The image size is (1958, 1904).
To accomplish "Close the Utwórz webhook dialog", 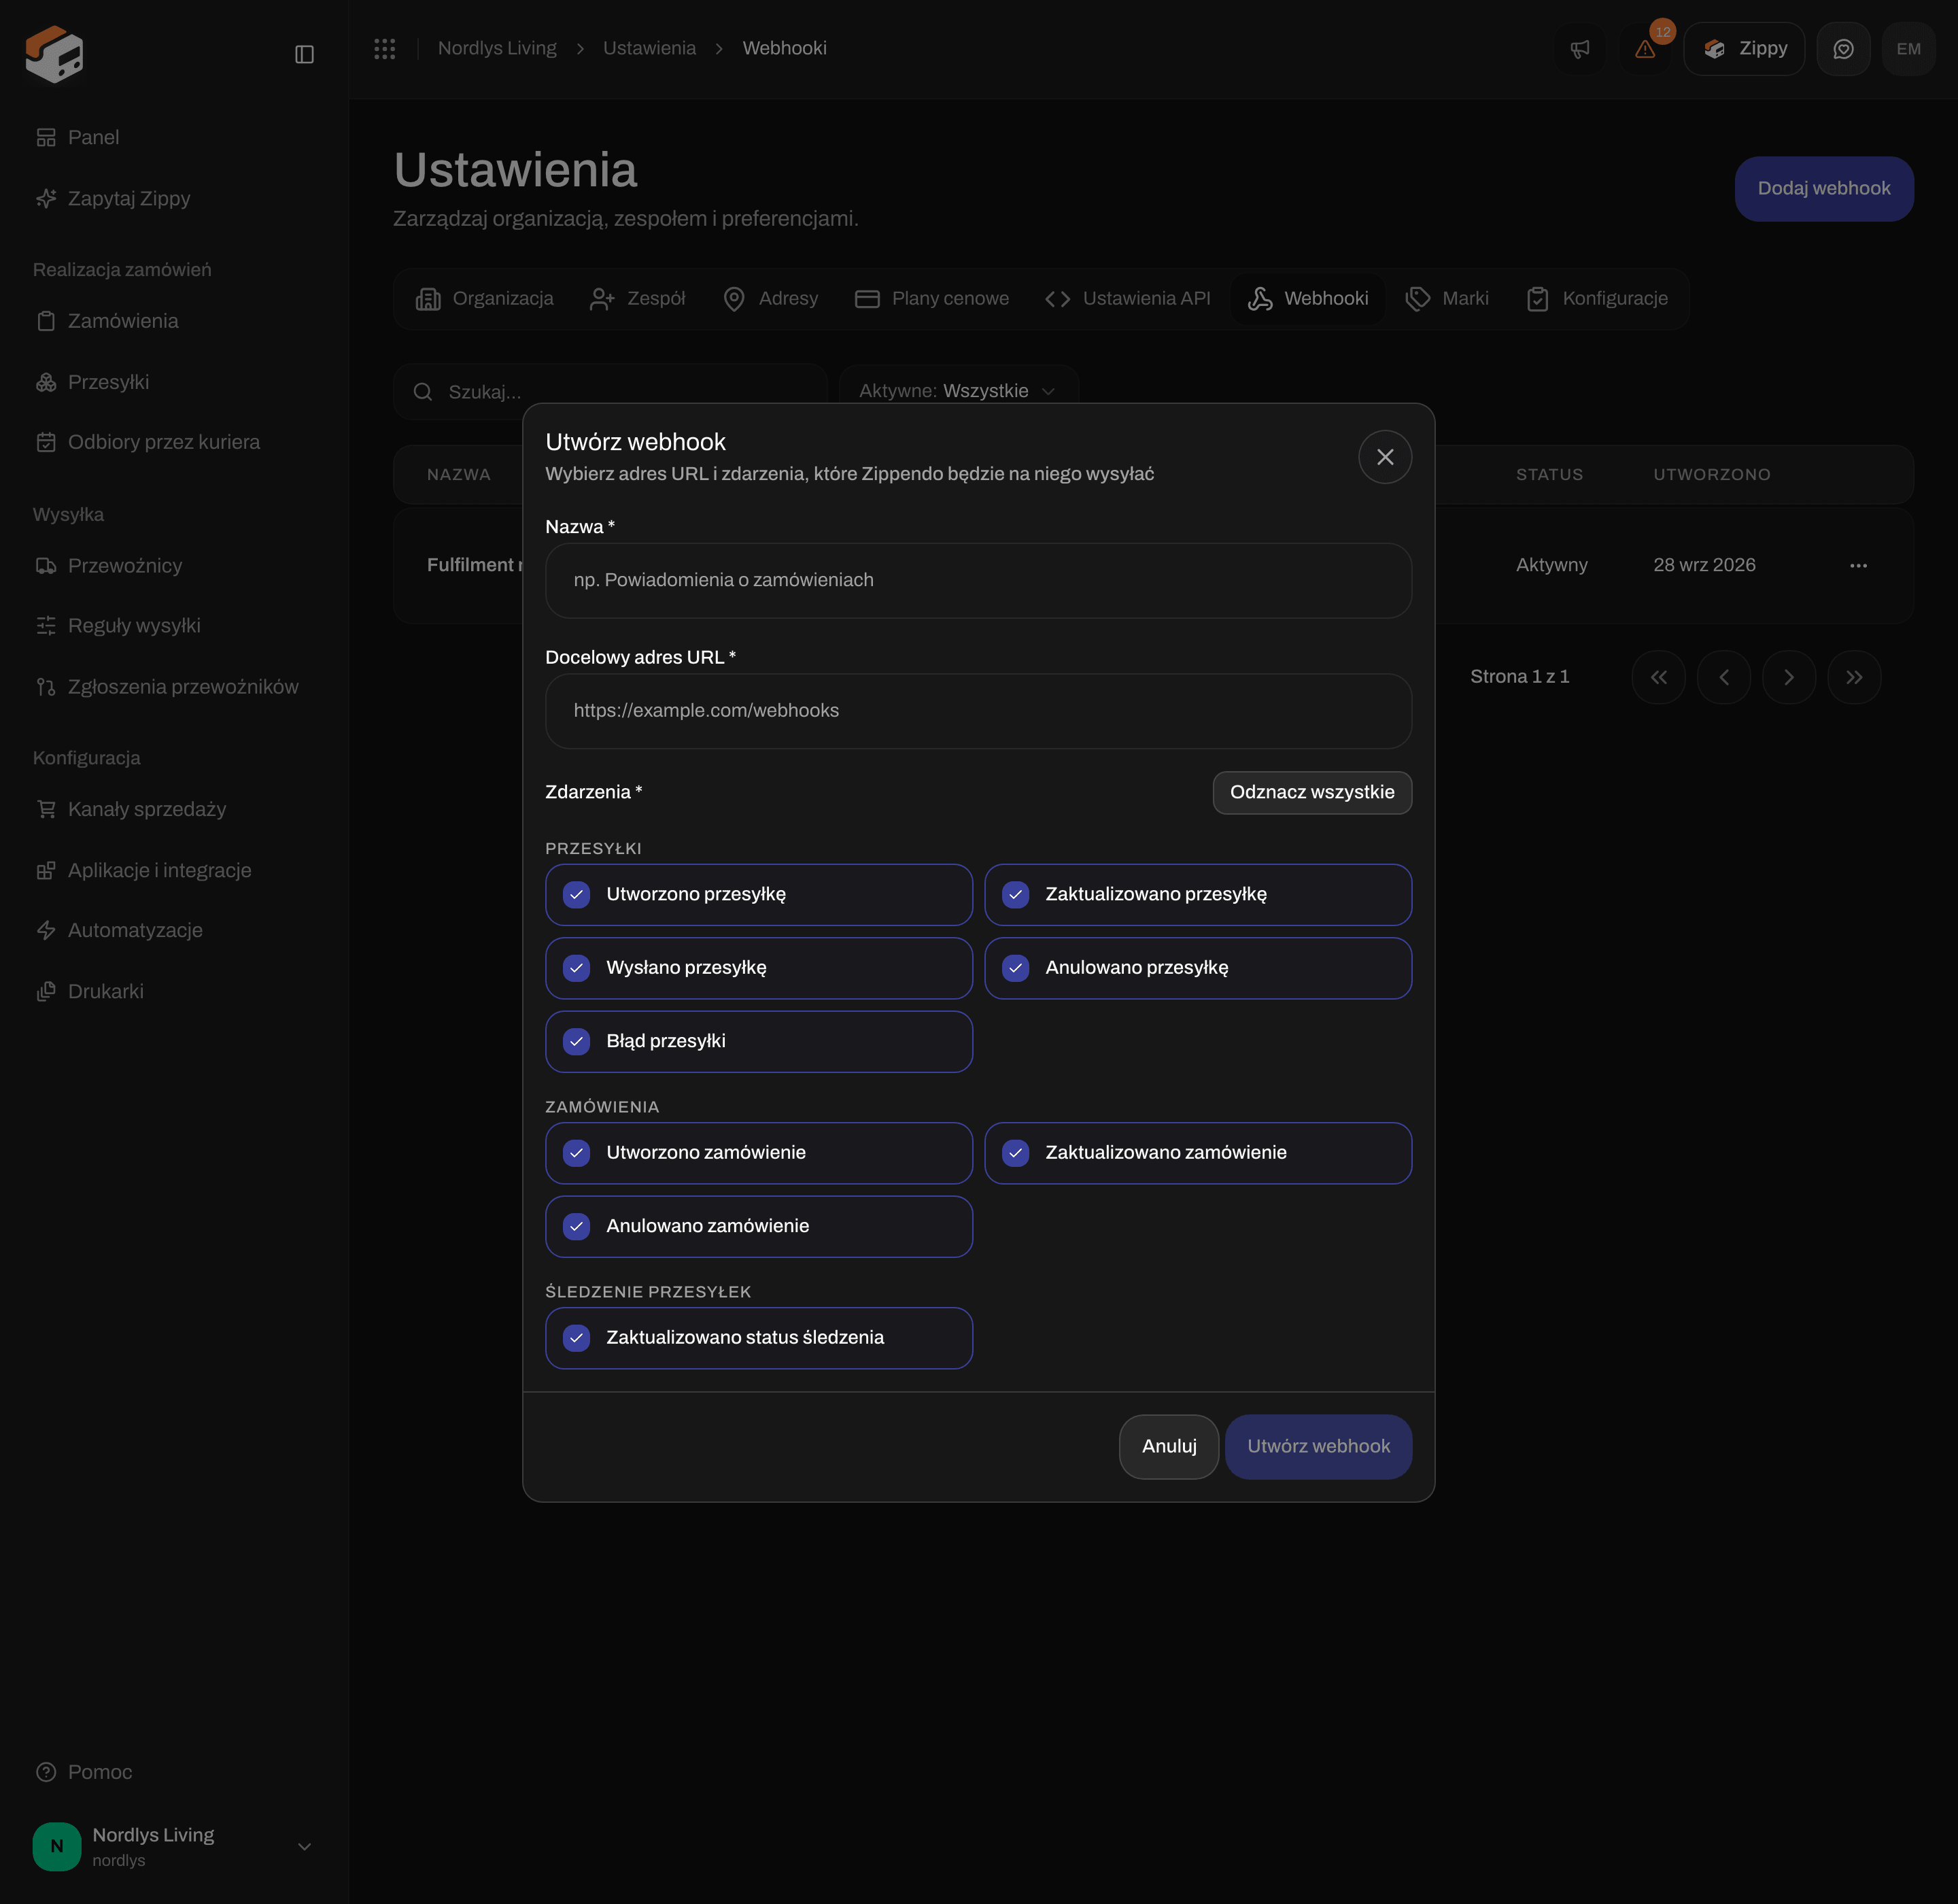I will click(1385, 457).
